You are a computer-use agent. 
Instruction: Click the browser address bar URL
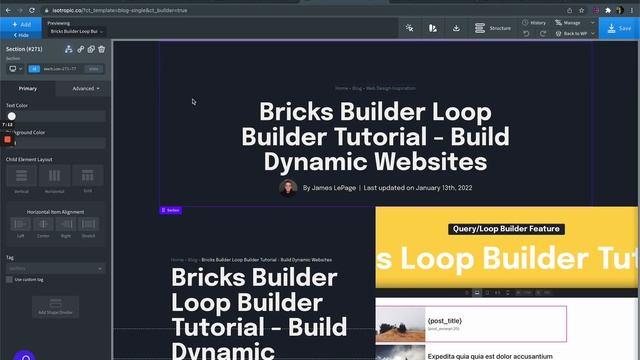120,10
